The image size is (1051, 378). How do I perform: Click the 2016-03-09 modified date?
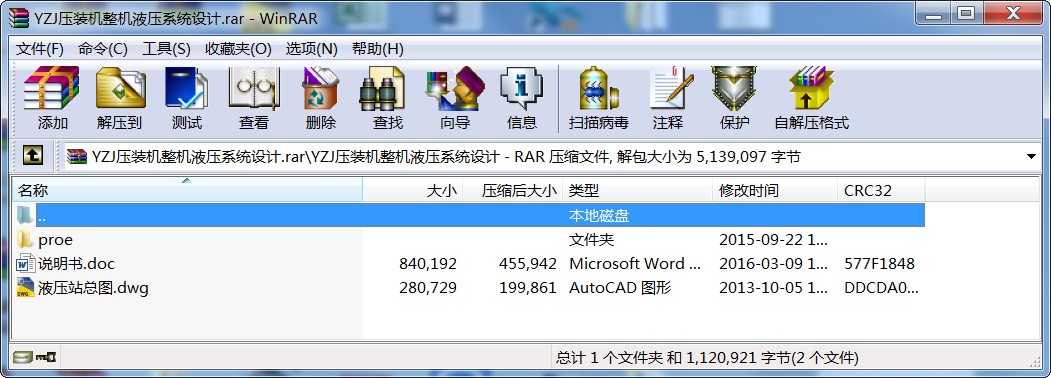[x=774, y=263]
